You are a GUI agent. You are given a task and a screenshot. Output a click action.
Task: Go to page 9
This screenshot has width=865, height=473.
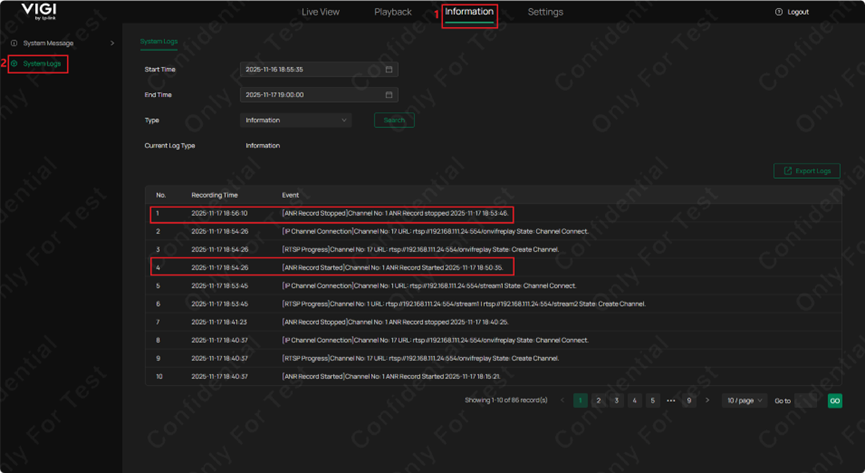click(688, 401)
